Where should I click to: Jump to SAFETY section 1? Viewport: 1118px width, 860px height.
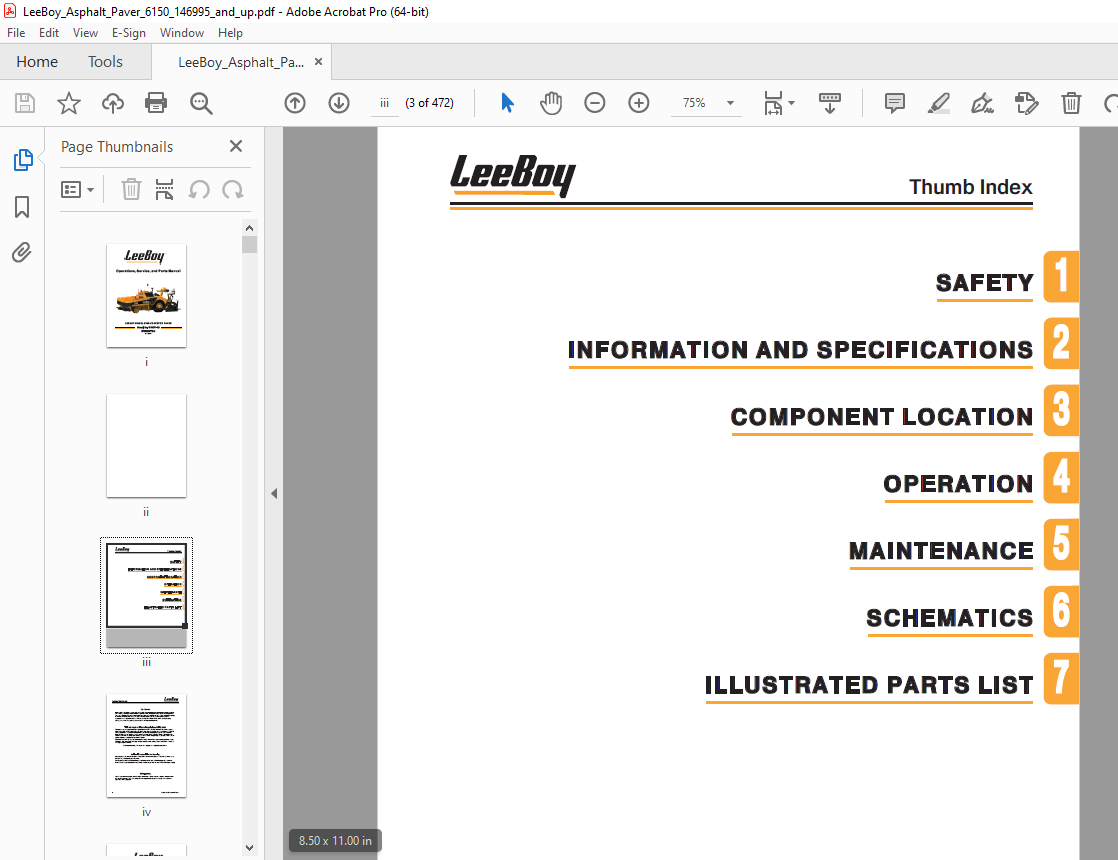click(985, 283)
